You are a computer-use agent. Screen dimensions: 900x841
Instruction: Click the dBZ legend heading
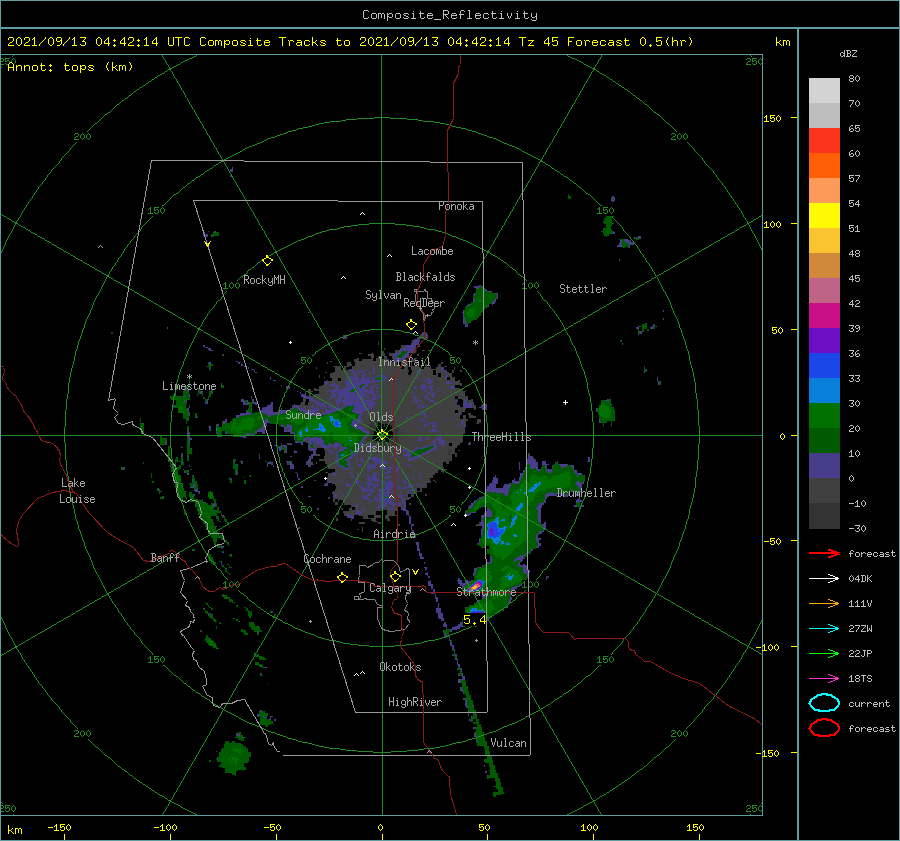point(848,53)
